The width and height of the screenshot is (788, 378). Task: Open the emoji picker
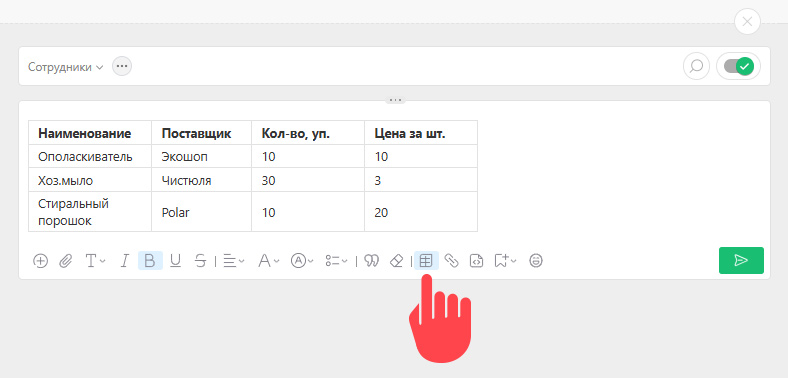[536, 261]
